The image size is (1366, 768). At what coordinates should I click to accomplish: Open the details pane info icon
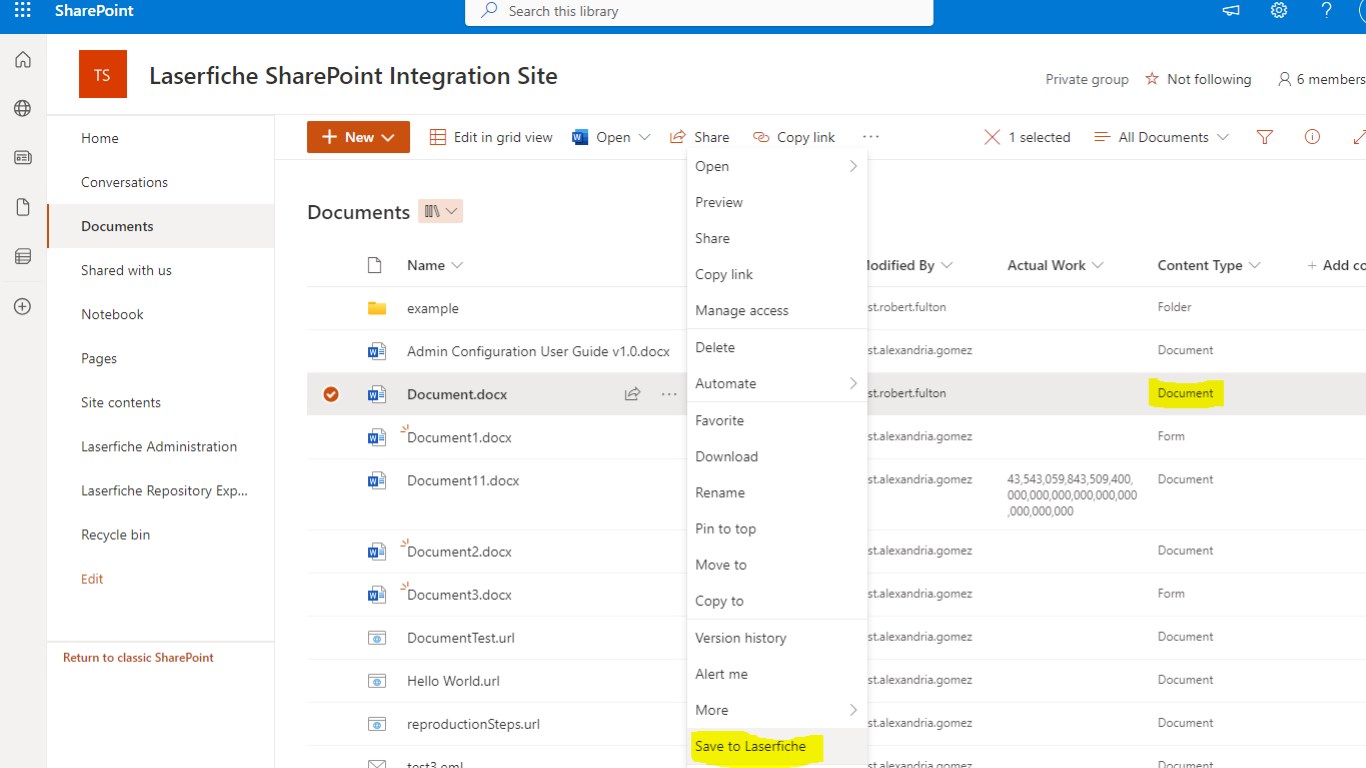1312,137
